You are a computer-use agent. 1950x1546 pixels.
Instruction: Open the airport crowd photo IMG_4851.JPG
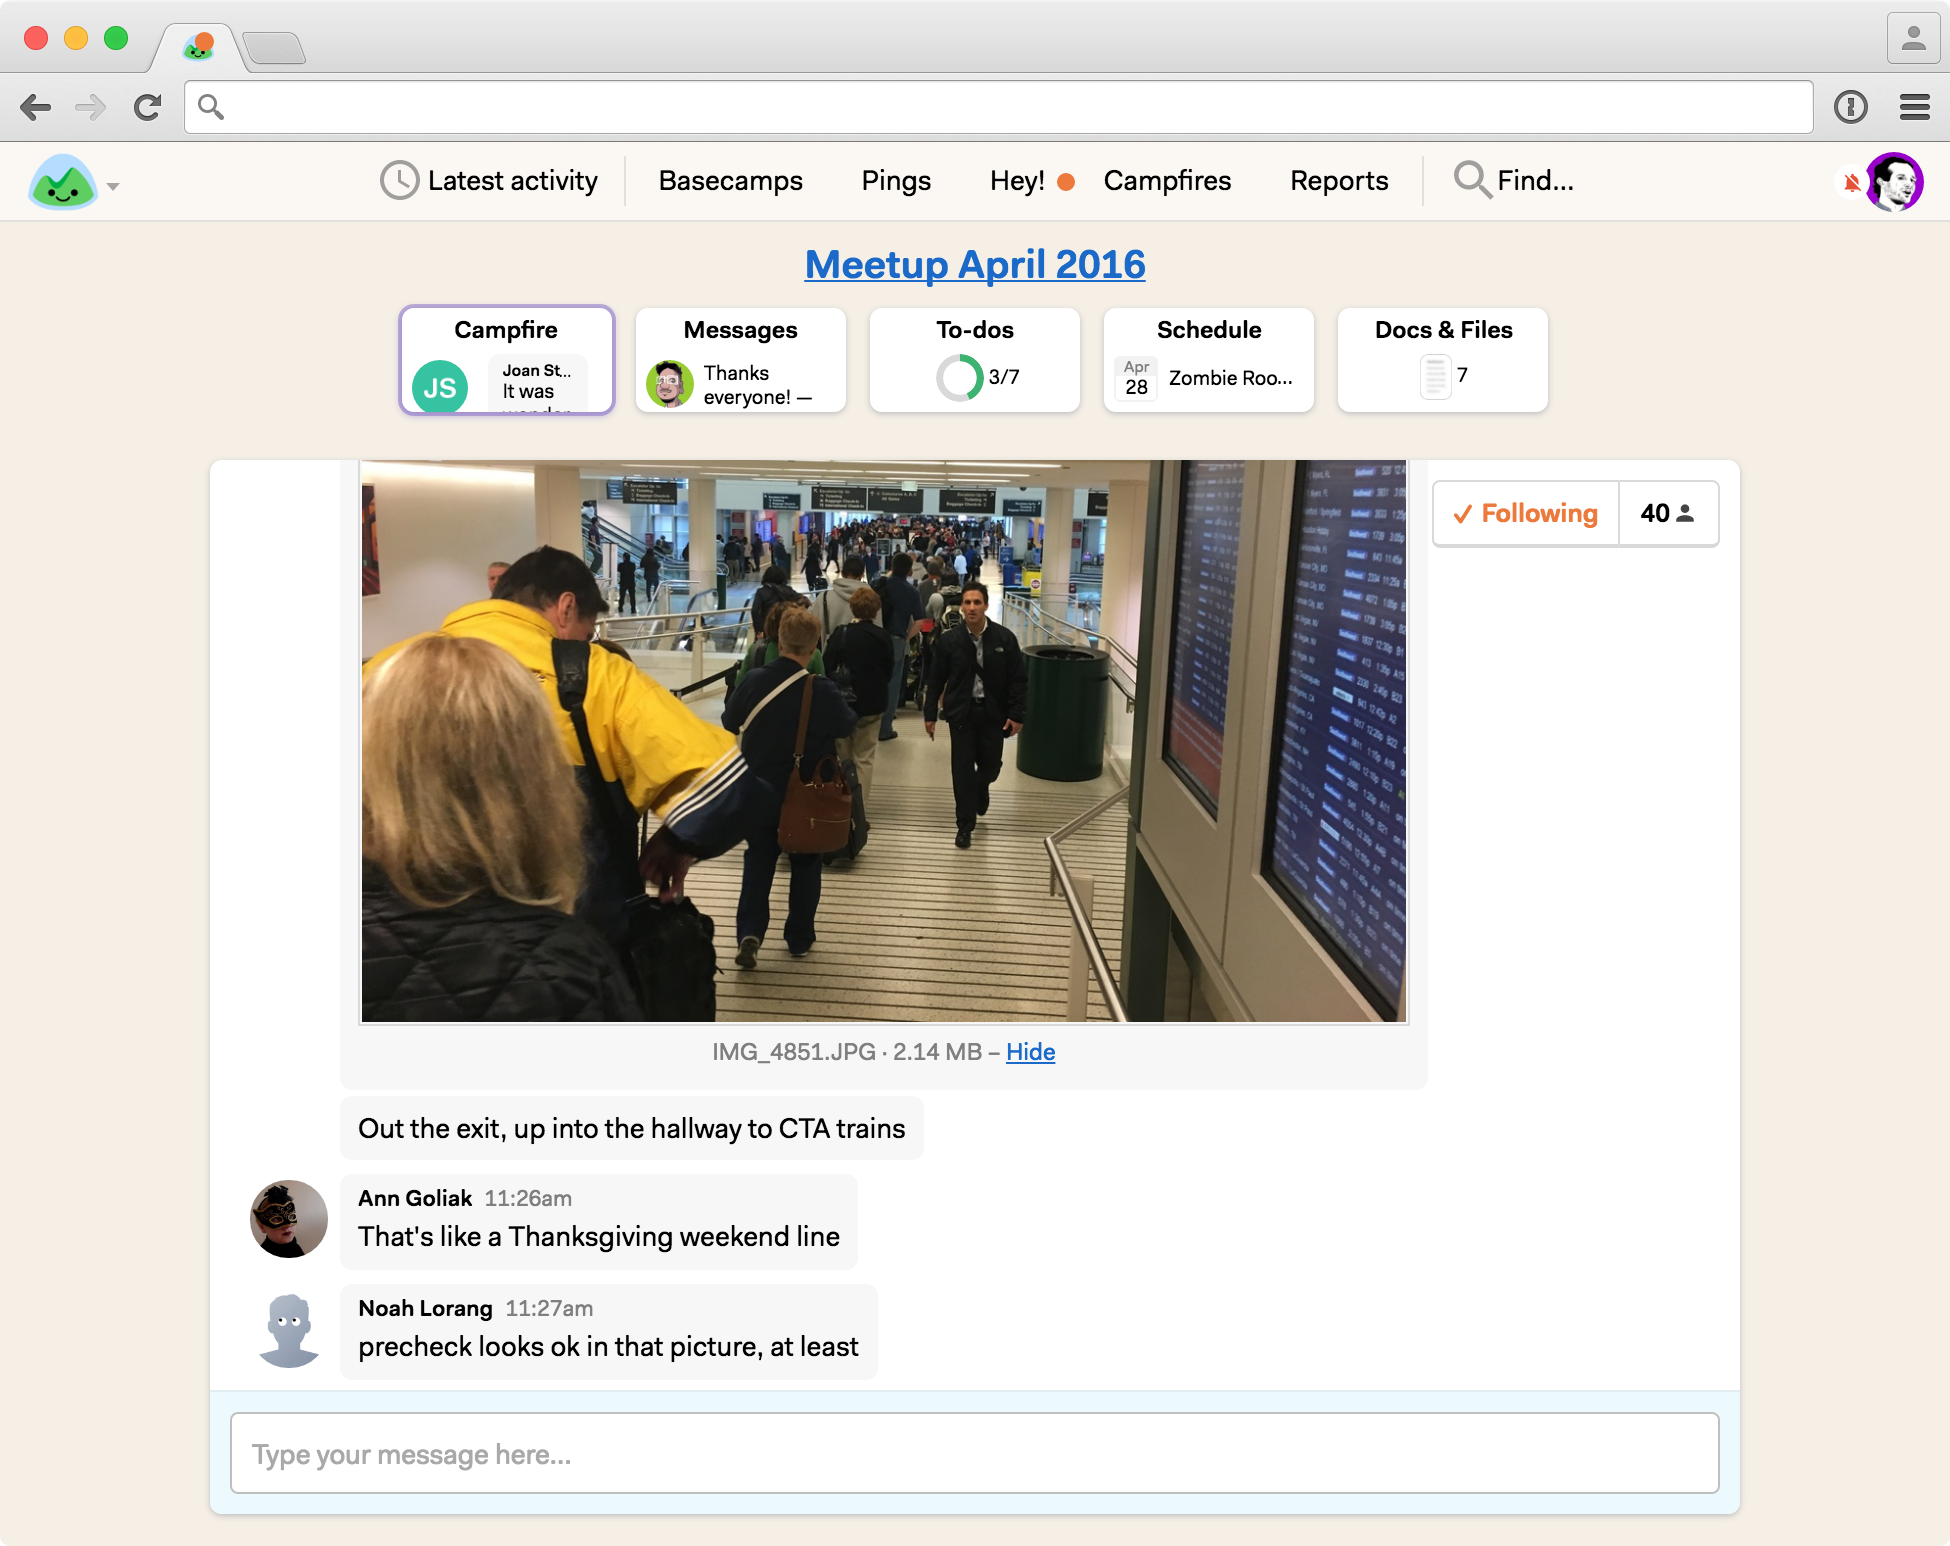[884, 741]
